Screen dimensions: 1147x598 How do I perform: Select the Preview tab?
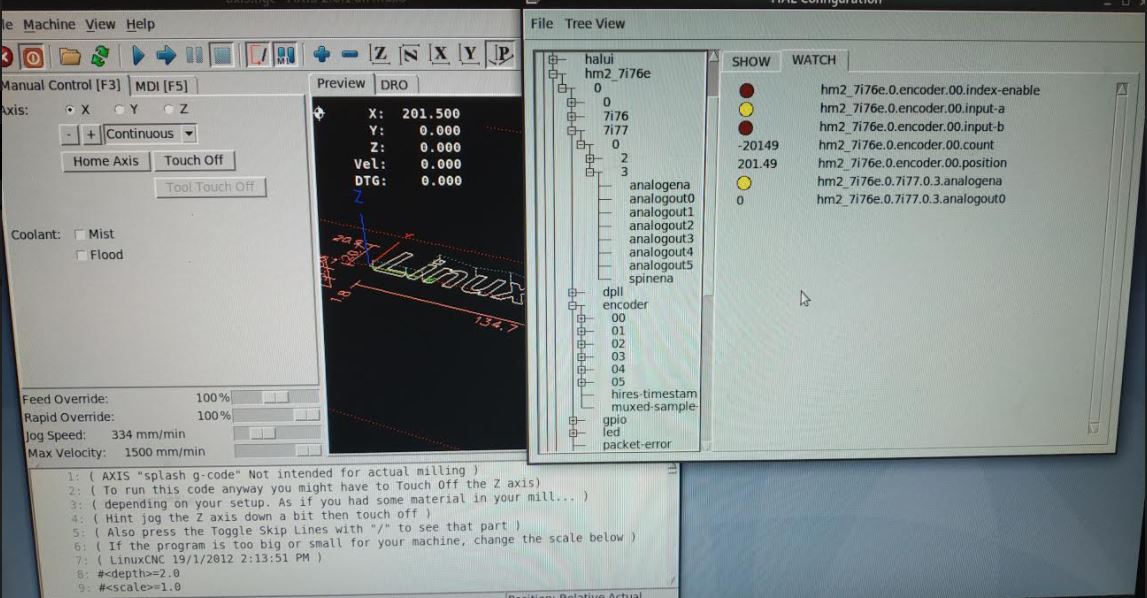pyautogui.click(x=341, y=83)
